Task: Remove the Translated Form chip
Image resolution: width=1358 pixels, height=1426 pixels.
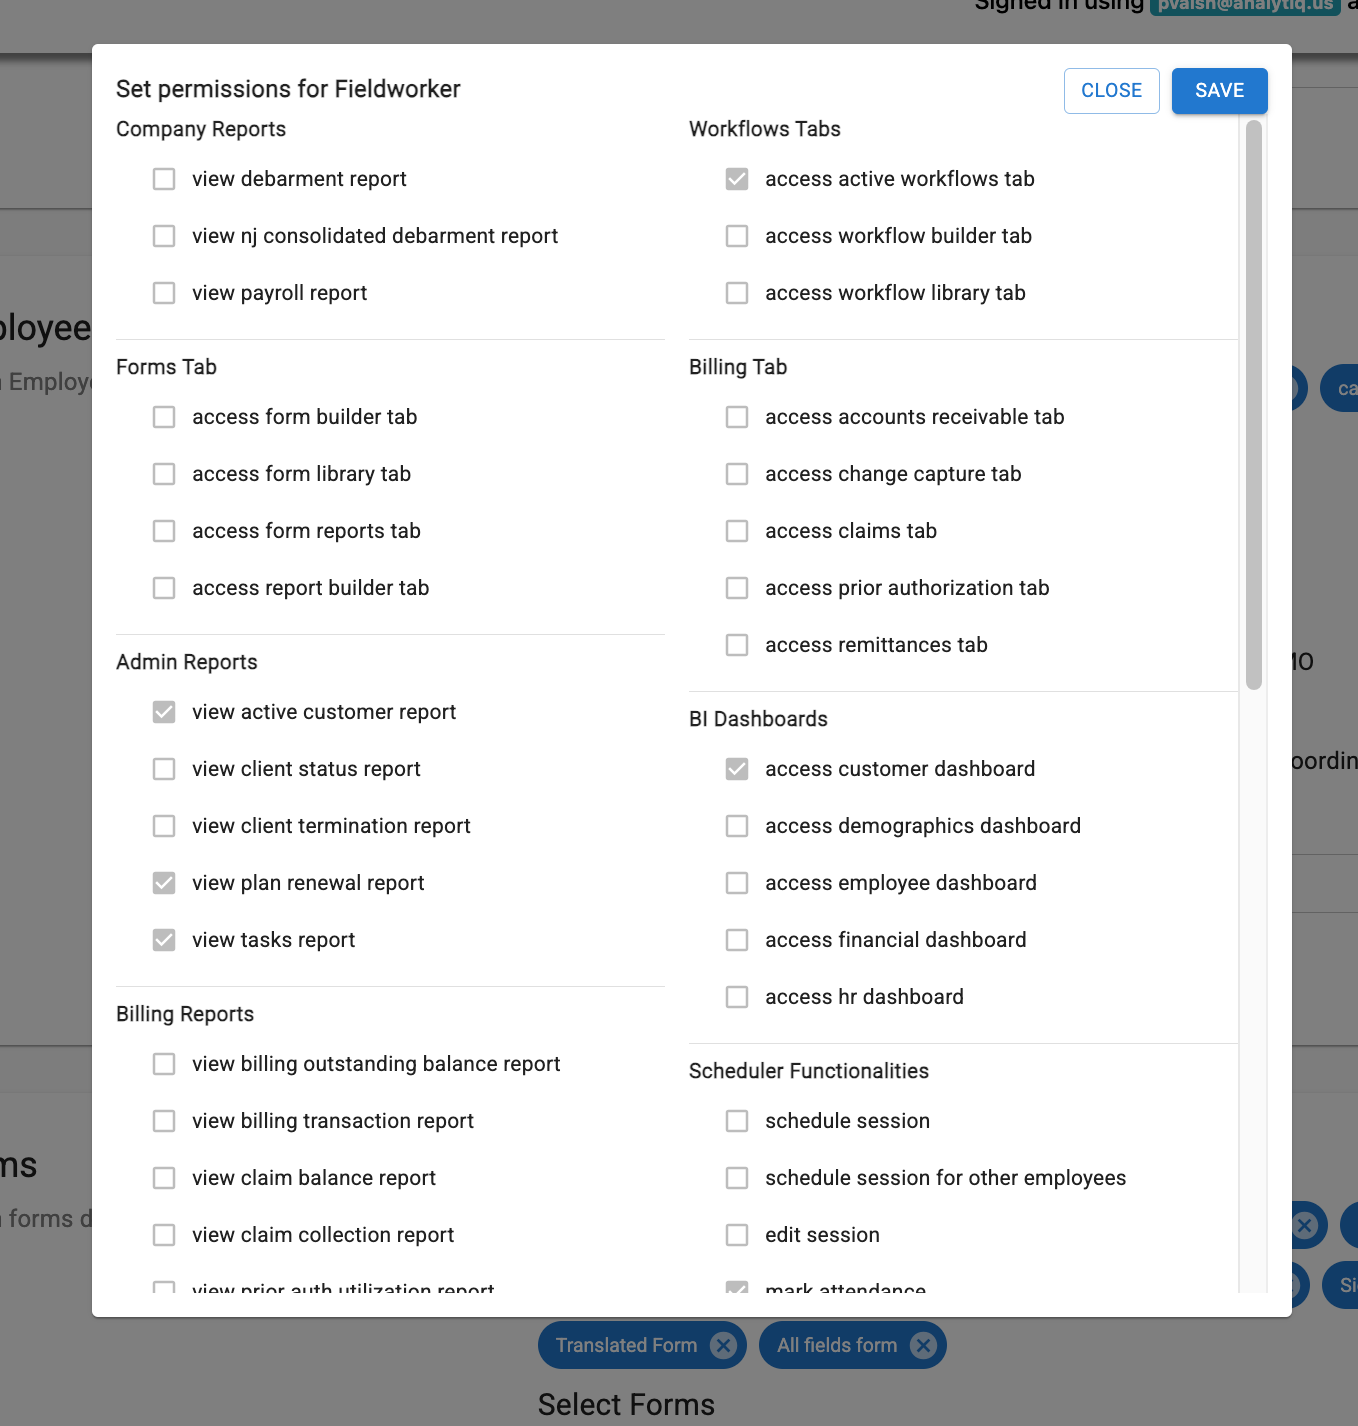Action: pyautogui.click(x=723, y=1345)
